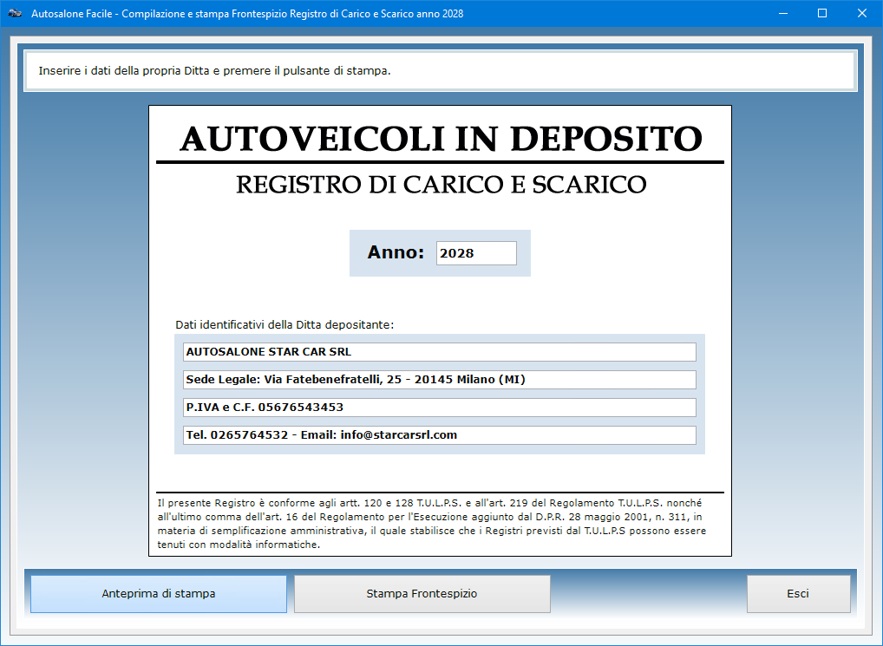
Task: Click the Autosalone Facile app icon in title bar
Action: [15, 14]
